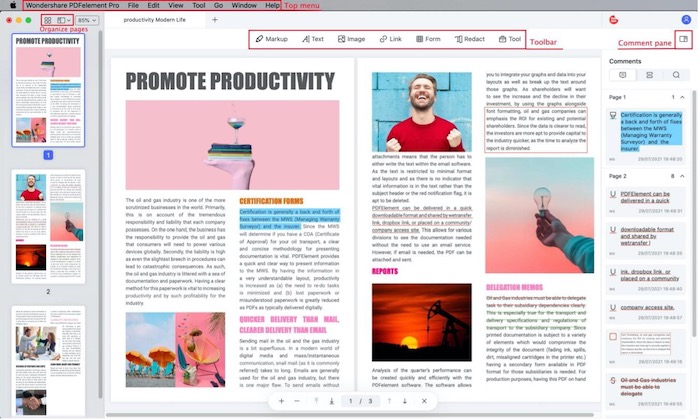Click the thumbnail grid organize pages icon

pyautogui.click(x=45, y=20)
